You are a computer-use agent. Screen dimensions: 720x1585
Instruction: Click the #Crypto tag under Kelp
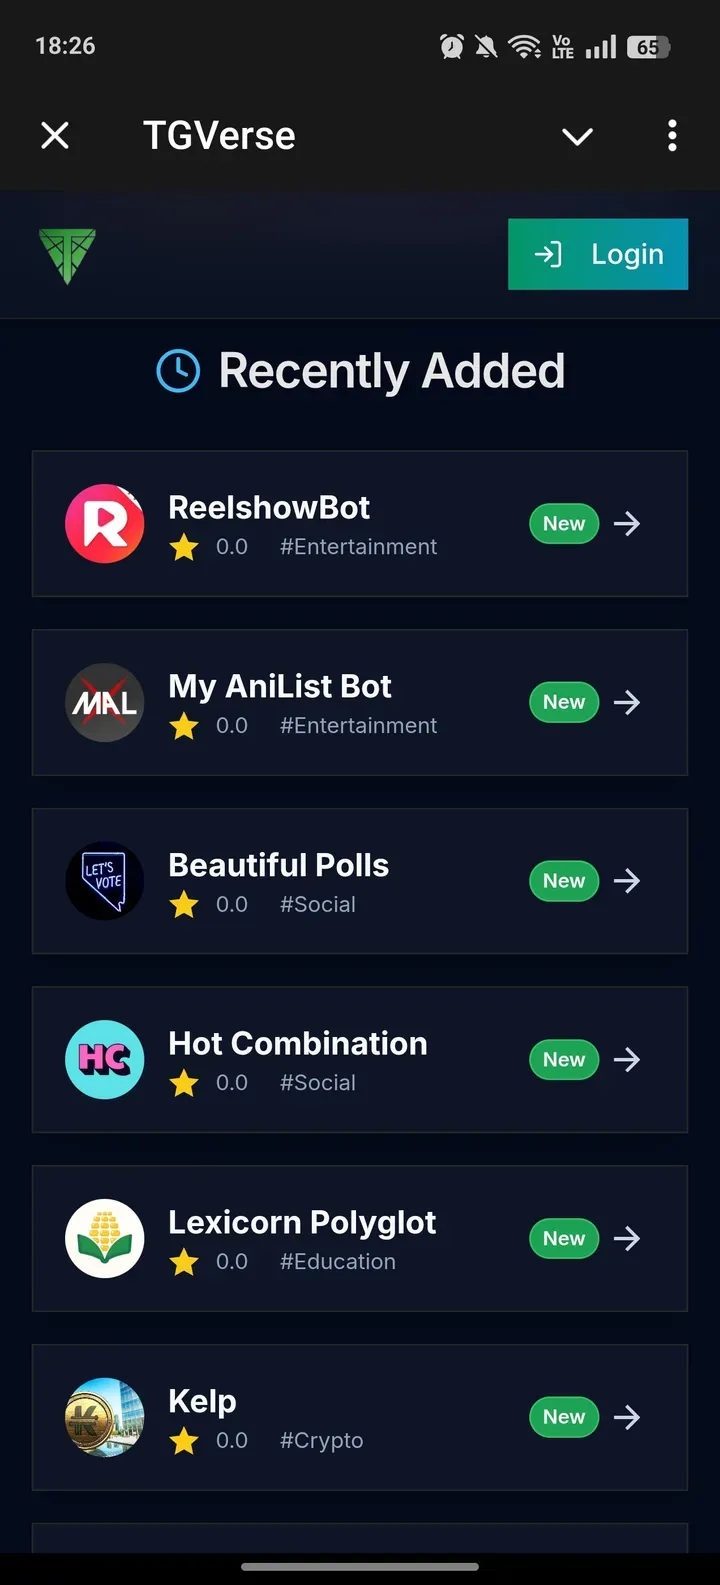click(321, 1440)
